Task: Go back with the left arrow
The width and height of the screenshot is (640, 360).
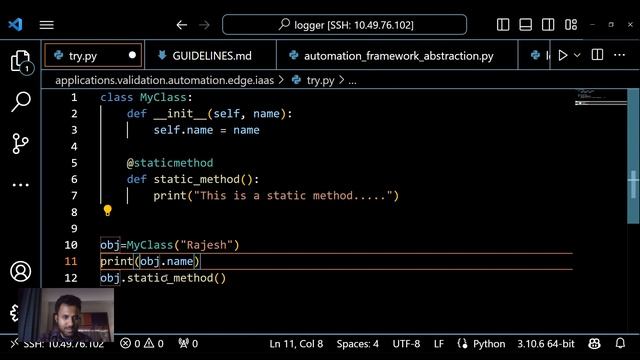Action: (x=182, y=25)
